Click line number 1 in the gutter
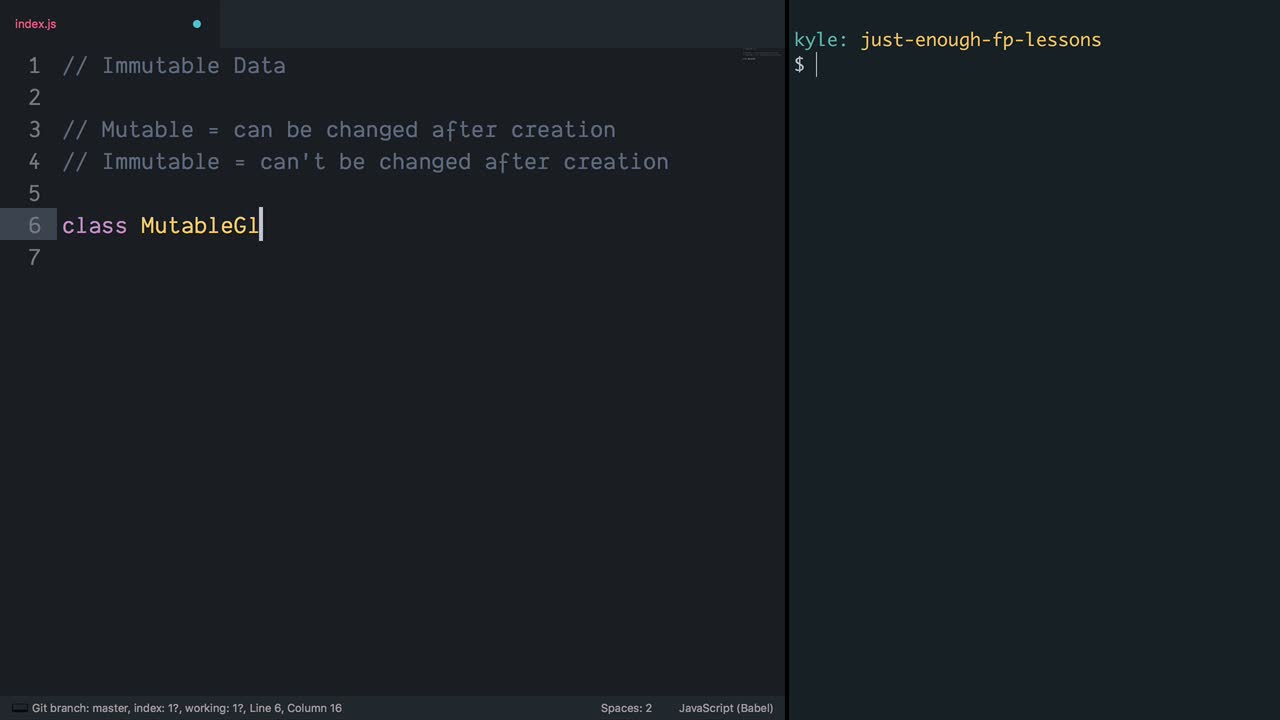The height and width of the screenshot is (720, 1280). [x=34, y=66]
